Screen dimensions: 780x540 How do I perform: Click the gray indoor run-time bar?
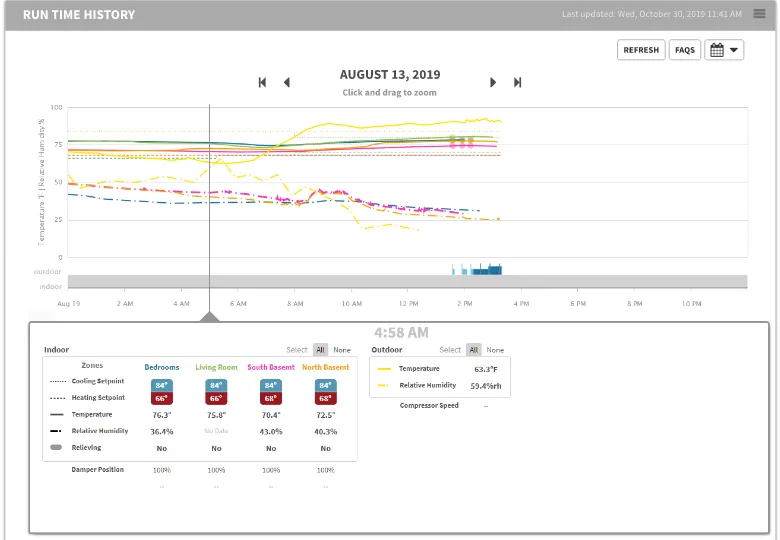point(407,281)
